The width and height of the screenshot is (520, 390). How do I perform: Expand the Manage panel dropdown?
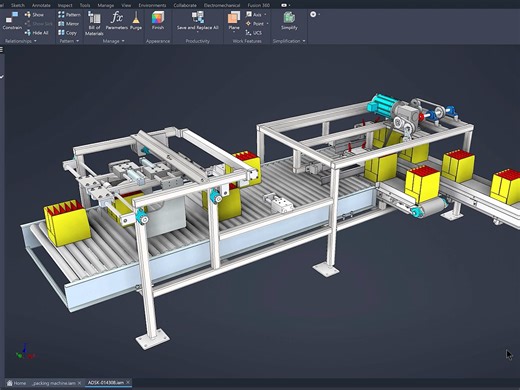[123, 41]
